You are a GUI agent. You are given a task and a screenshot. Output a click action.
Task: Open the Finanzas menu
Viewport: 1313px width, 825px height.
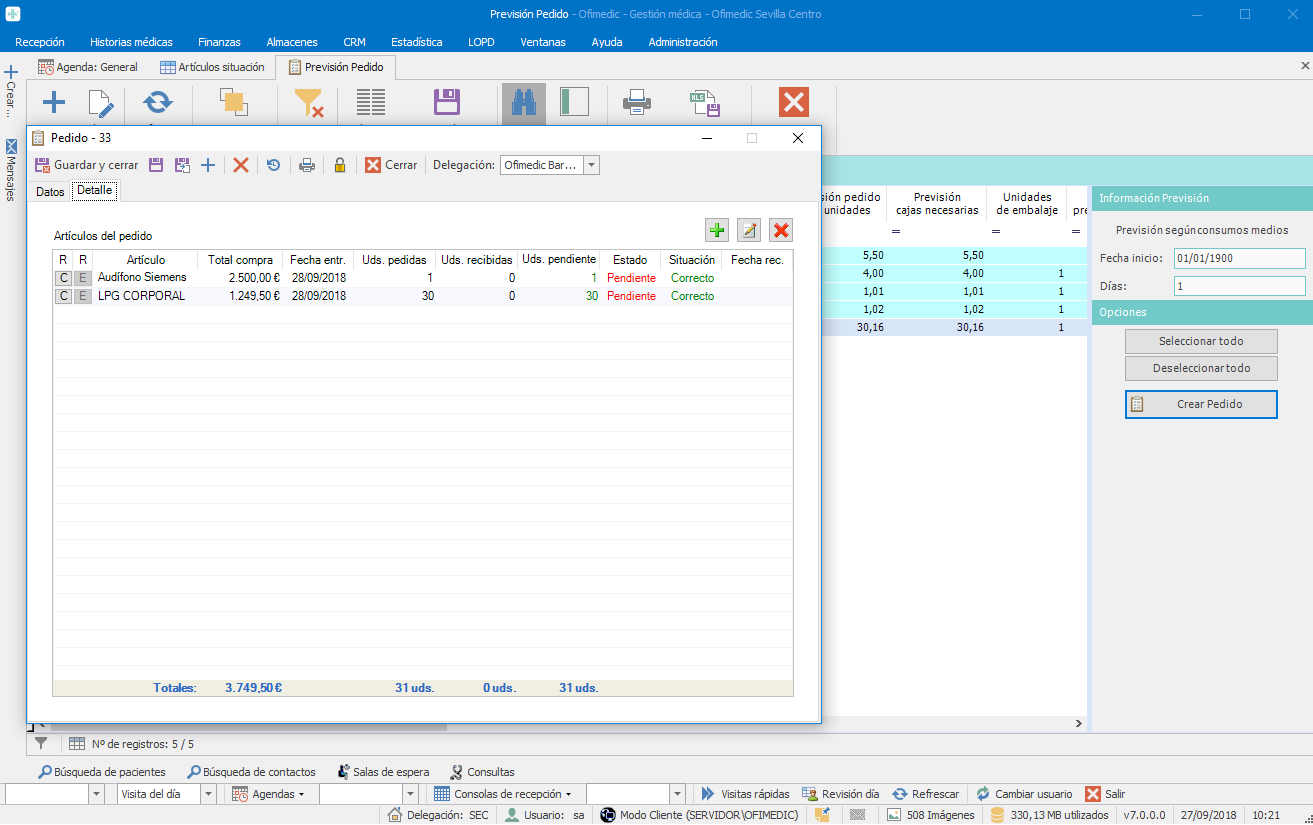click(219, 42)
